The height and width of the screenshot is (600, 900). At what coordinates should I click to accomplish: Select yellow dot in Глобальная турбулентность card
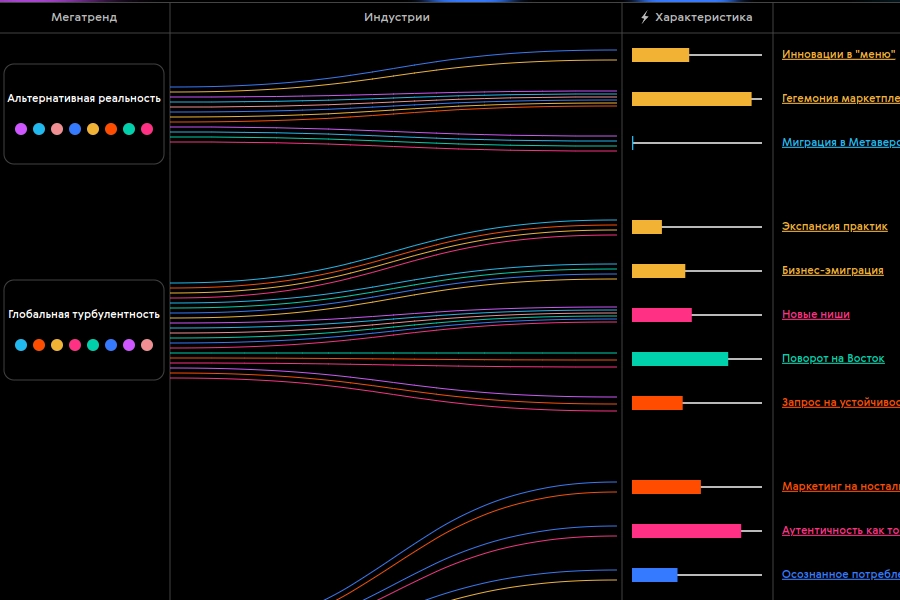pyautogui.click(x=57, y=345)
